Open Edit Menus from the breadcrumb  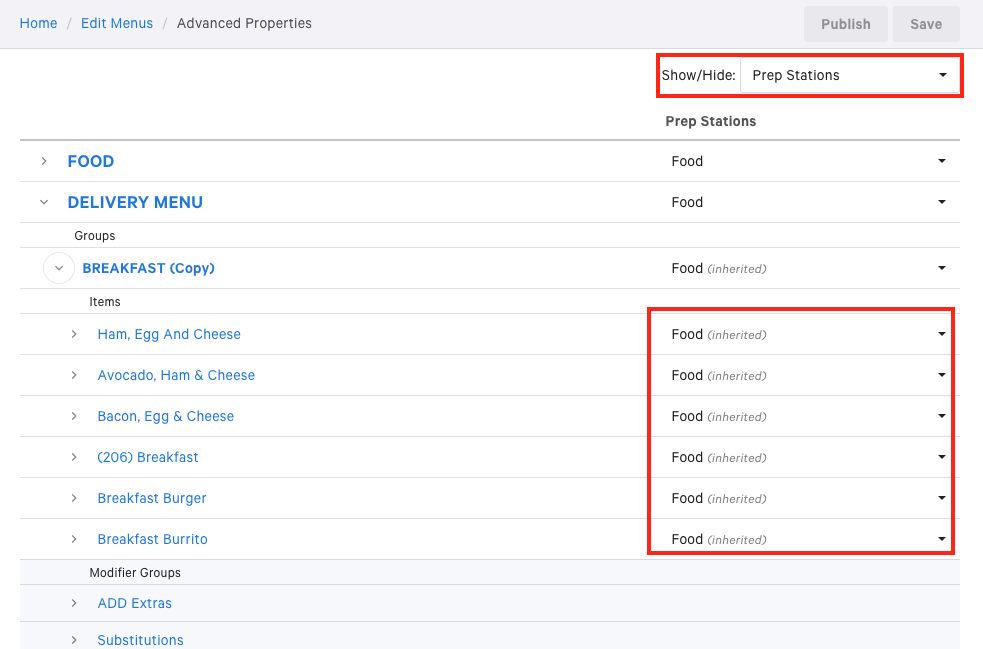[116, 23]
